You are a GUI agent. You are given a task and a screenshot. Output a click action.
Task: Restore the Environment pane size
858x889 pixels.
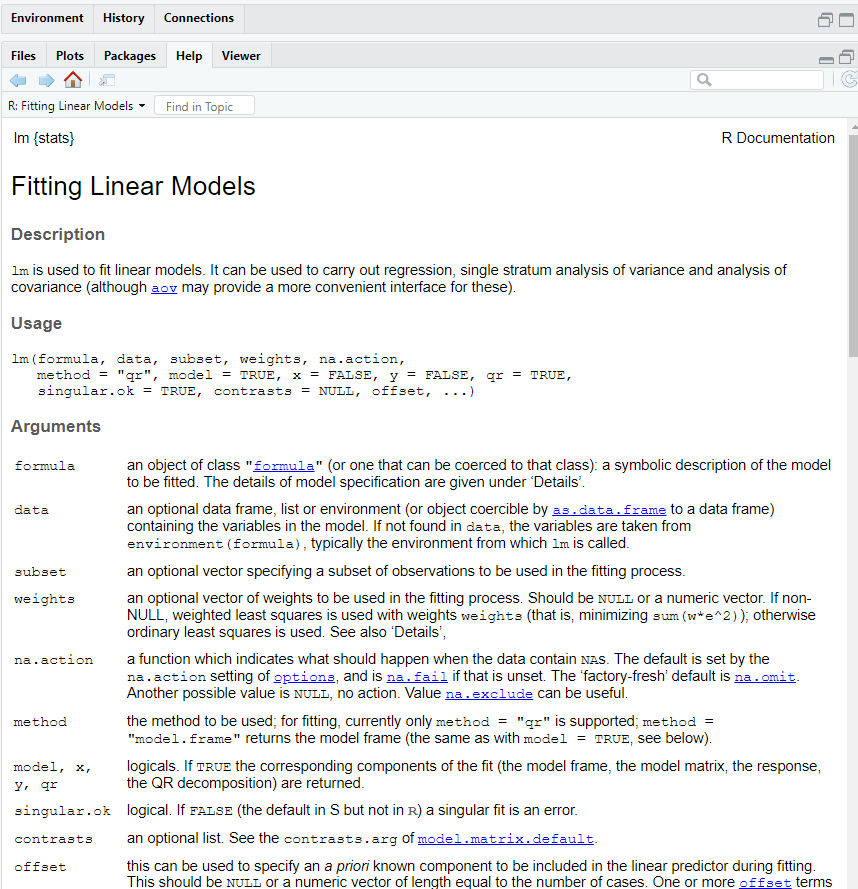[825, 19]
